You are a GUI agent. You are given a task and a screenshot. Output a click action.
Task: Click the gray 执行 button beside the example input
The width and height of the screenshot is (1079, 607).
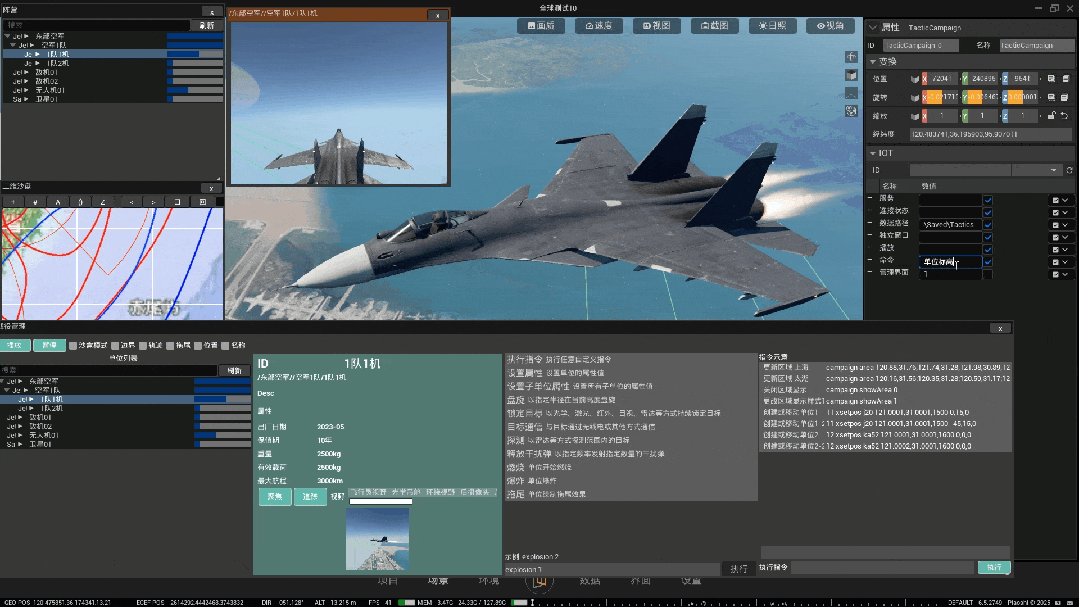pyautogui.click(x=738, y=569)
